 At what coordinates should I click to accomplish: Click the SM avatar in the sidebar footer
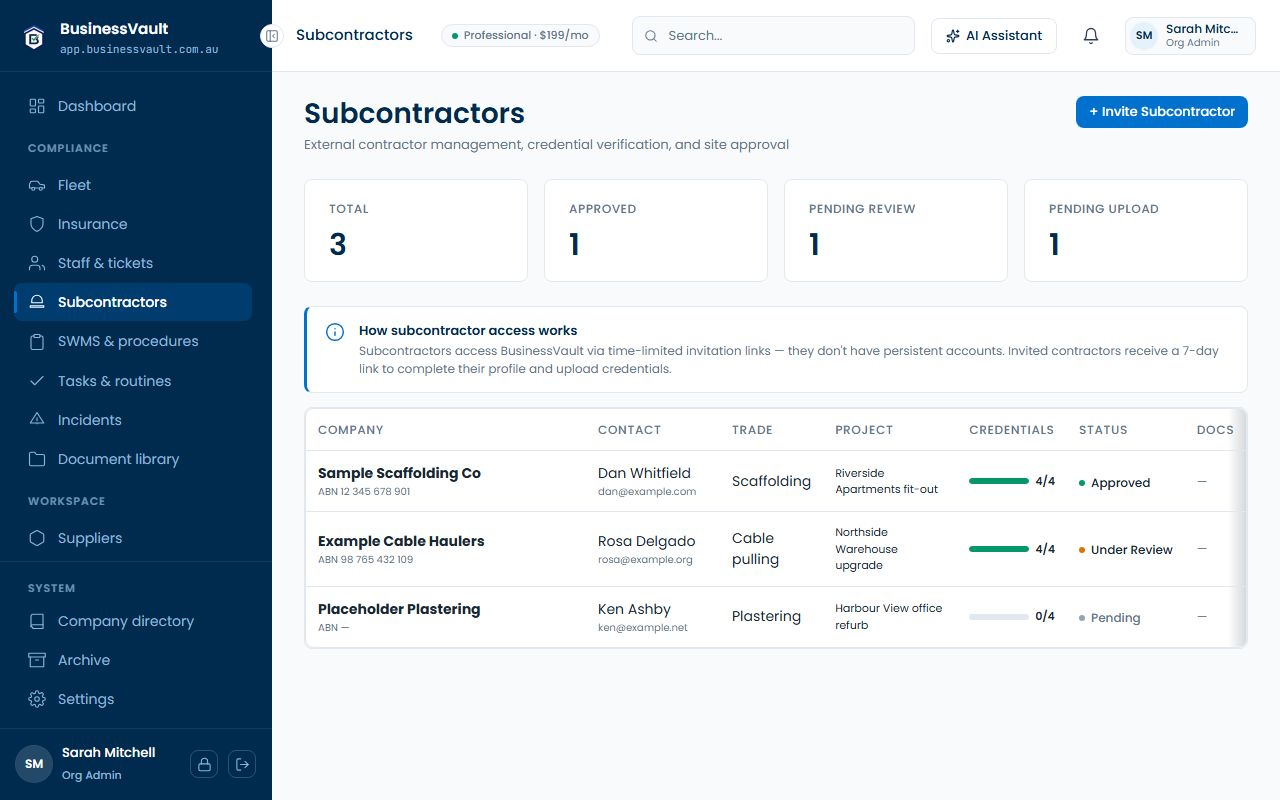pos(34,764)
